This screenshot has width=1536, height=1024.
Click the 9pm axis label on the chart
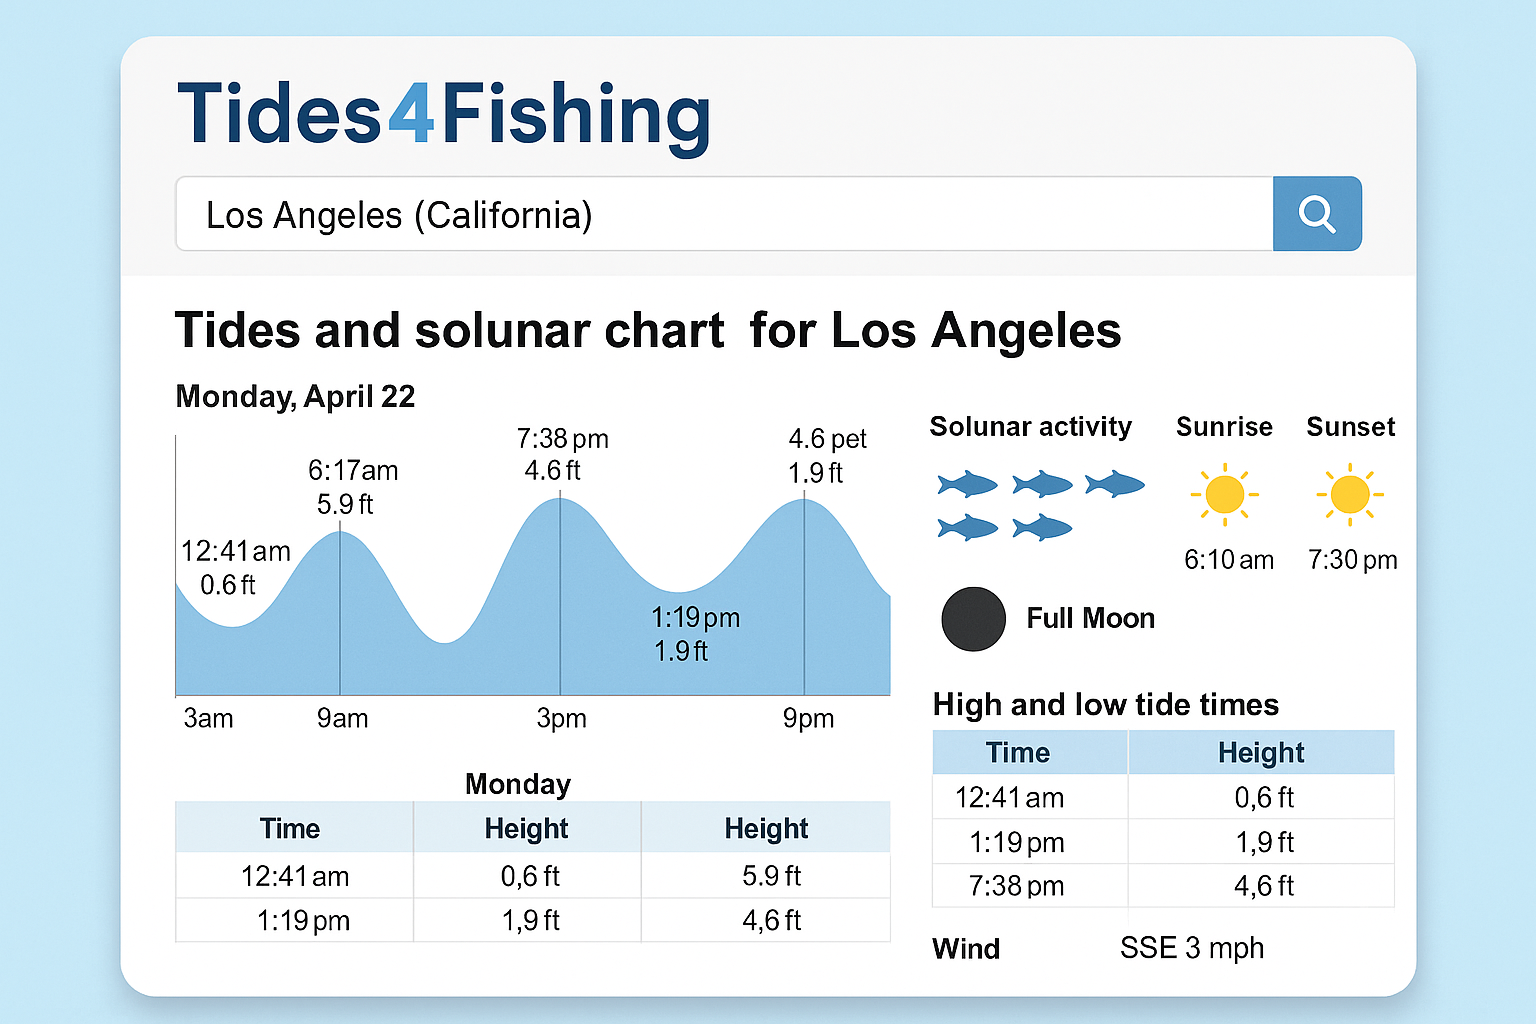click(809, 718)
